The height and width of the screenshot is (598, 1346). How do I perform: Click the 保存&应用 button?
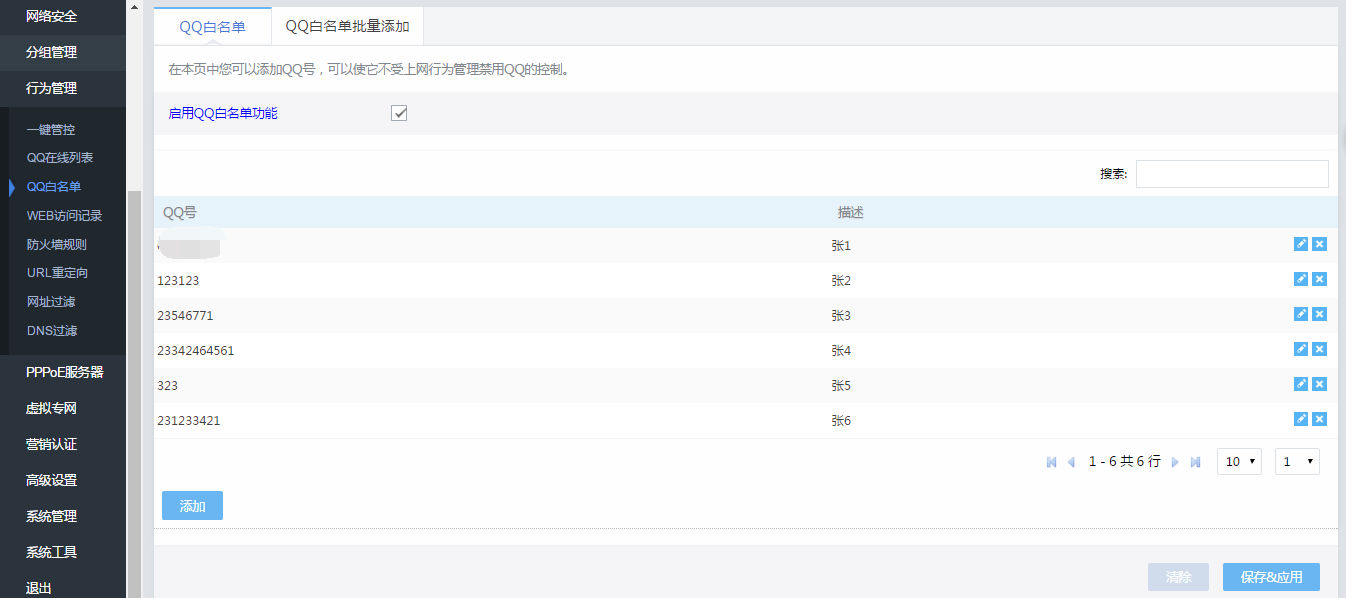click(1271, 577)
